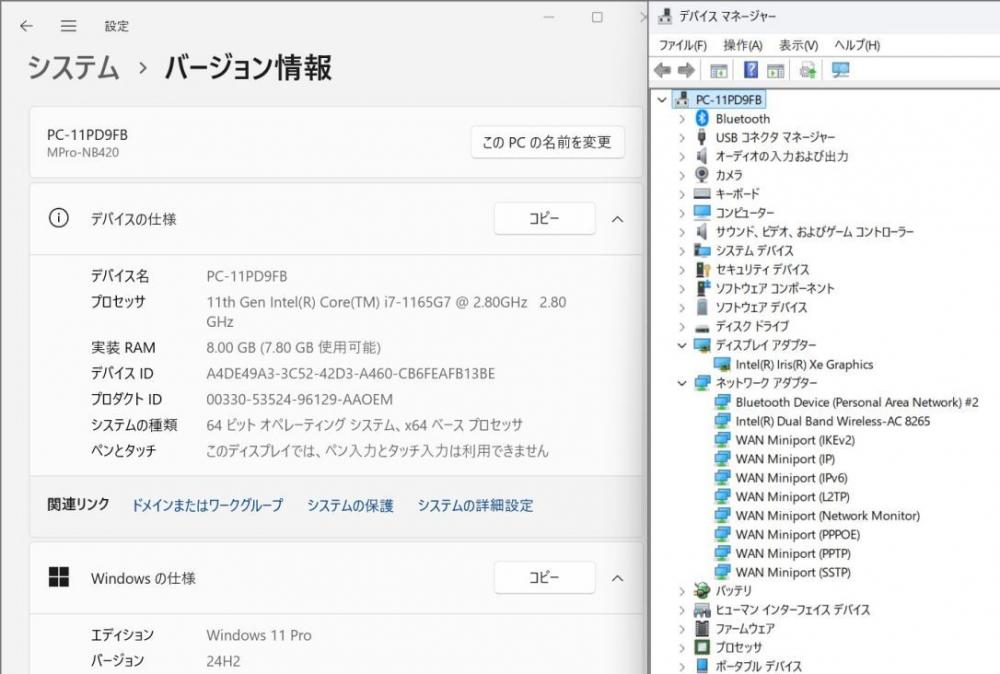The width and height of the screenshot is (1000, 674).
Task: Select the システム デバイス folder icon
Action: 702,250
